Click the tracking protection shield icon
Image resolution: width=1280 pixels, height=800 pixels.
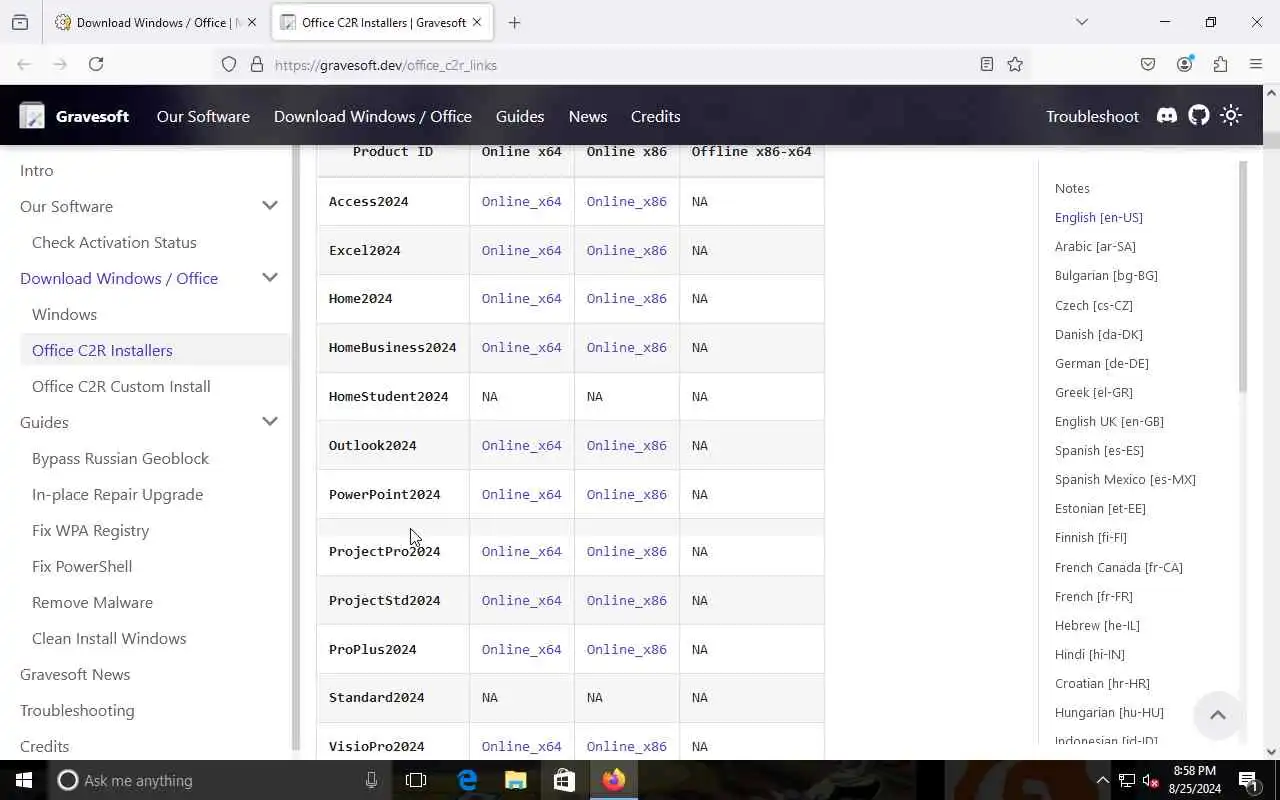tap(229, 64)
